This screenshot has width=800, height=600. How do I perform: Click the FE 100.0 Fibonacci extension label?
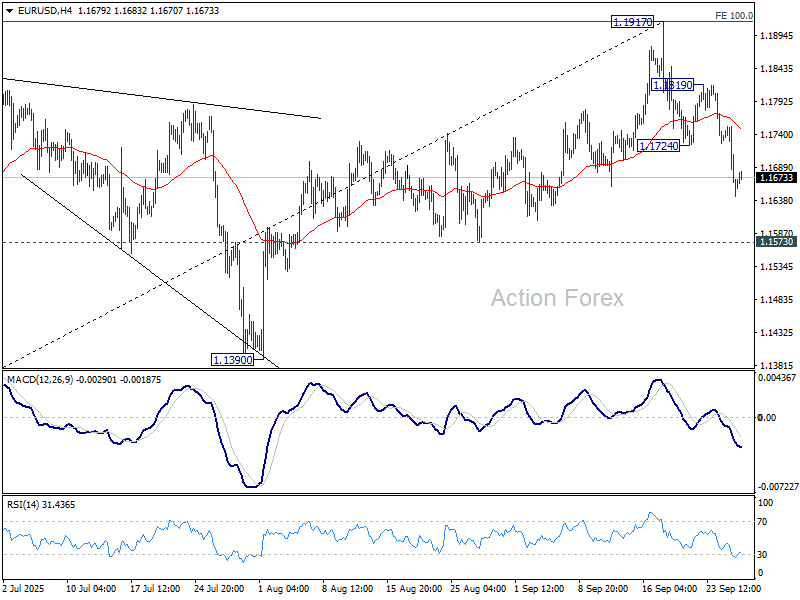[733, 16]
